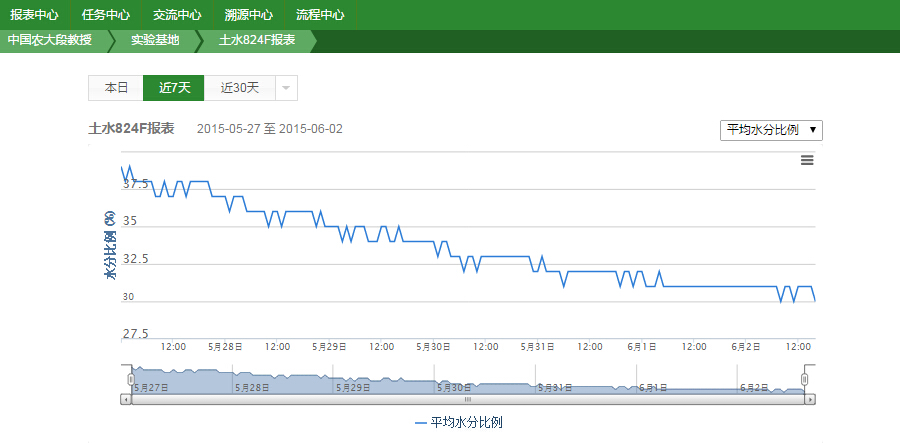Go to 交流中心 in the top navigation
900x443 pixels.
click(x=177, y=15)
